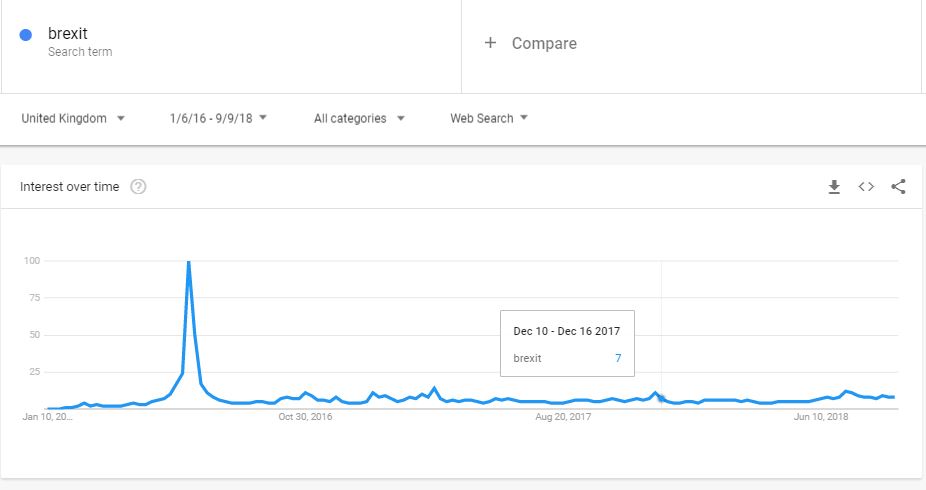The image size is (926, 490).
Task: Click the brexit value 7 in tooltip
Action: [618, 358]
